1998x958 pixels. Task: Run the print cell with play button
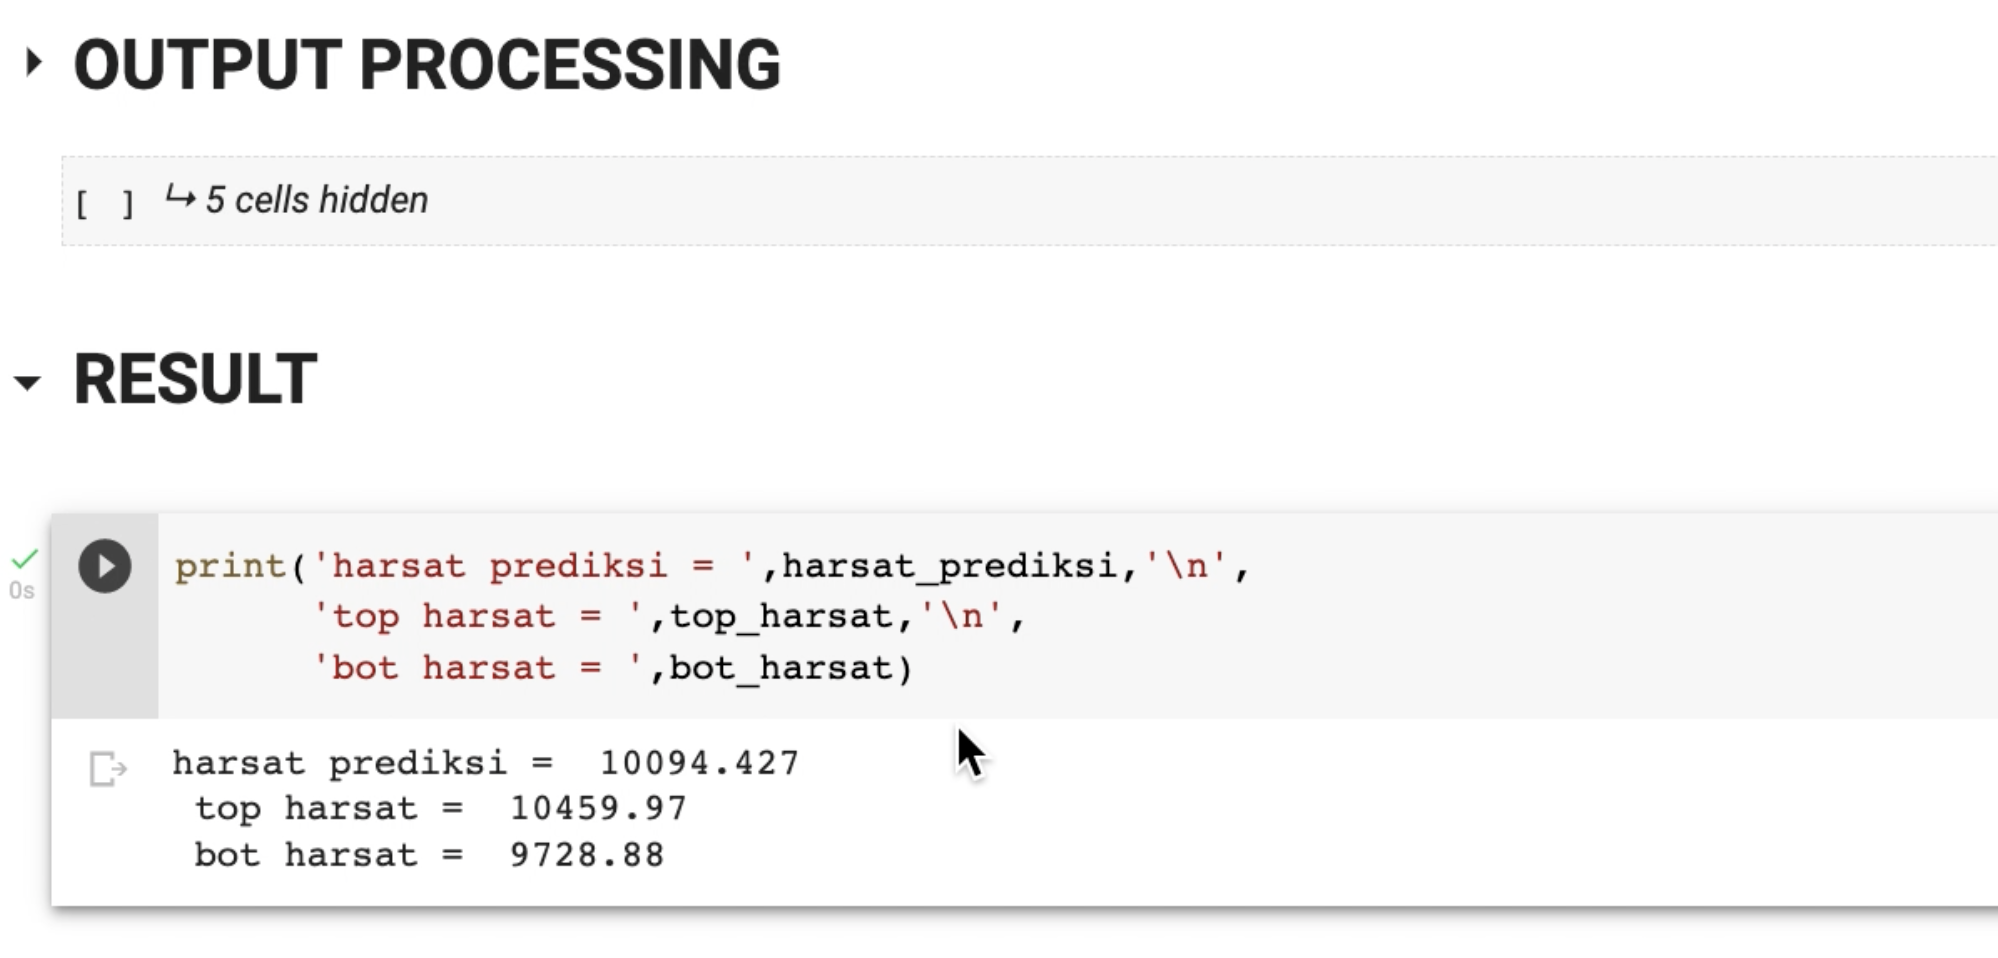pyautogui.click(x=105, y=566)
